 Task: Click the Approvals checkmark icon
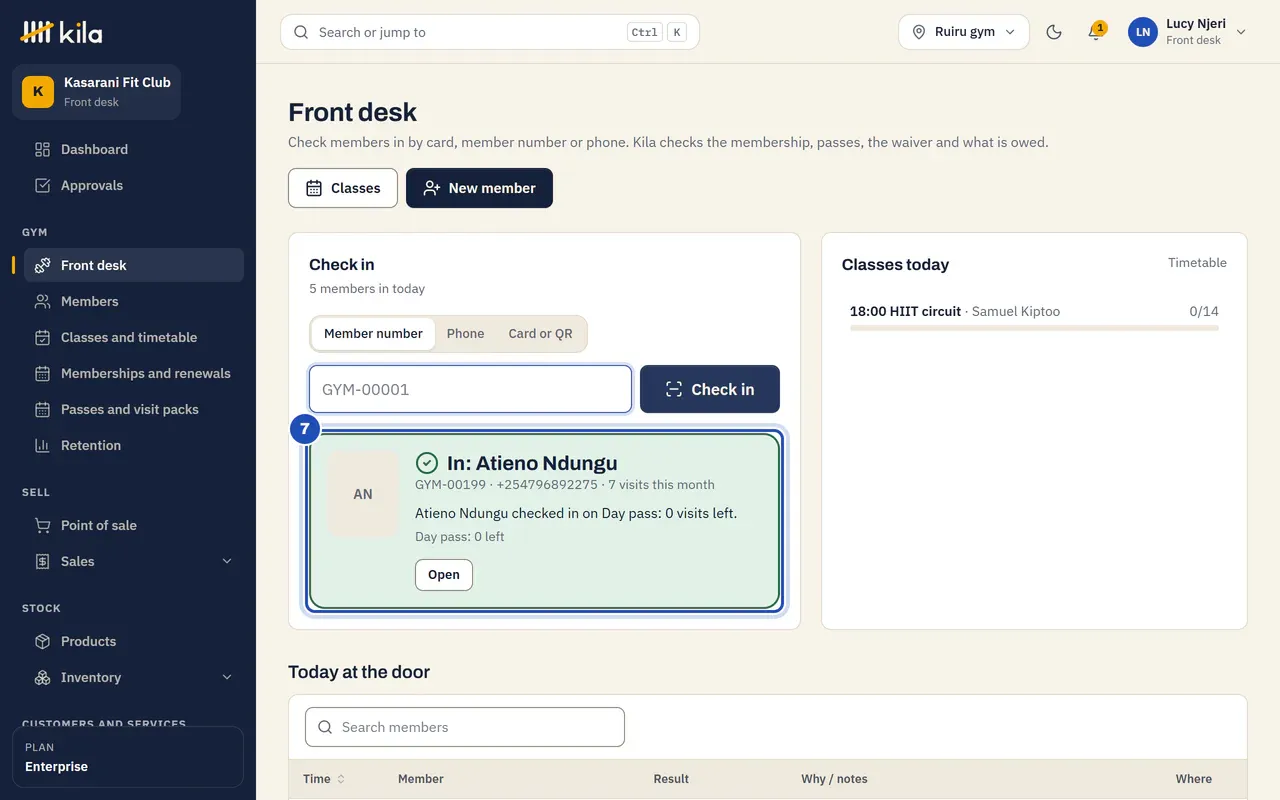(42, 185)
